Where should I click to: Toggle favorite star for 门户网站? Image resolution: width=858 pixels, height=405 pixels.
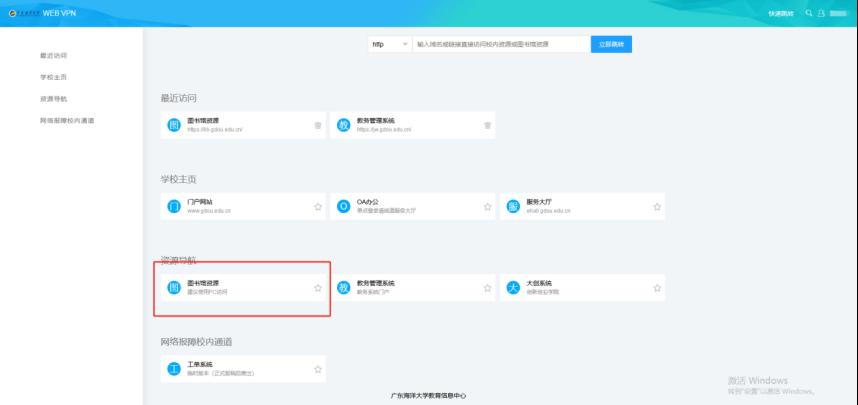318,207
